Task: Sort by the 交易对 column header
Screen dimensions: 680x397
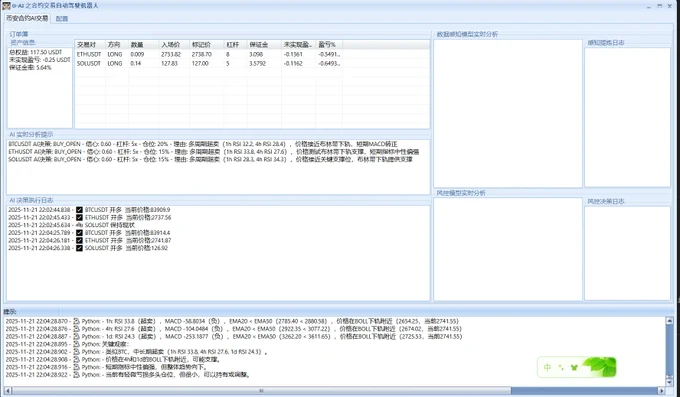Action: pos(90,45)
